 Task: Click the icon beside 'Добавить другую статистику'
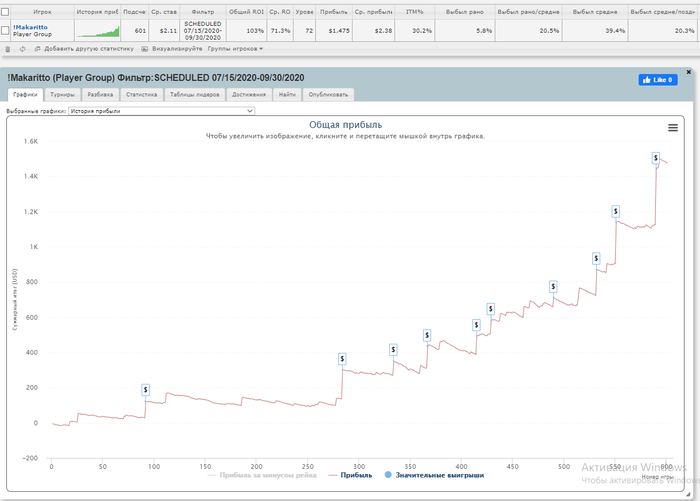pos(38,49)
